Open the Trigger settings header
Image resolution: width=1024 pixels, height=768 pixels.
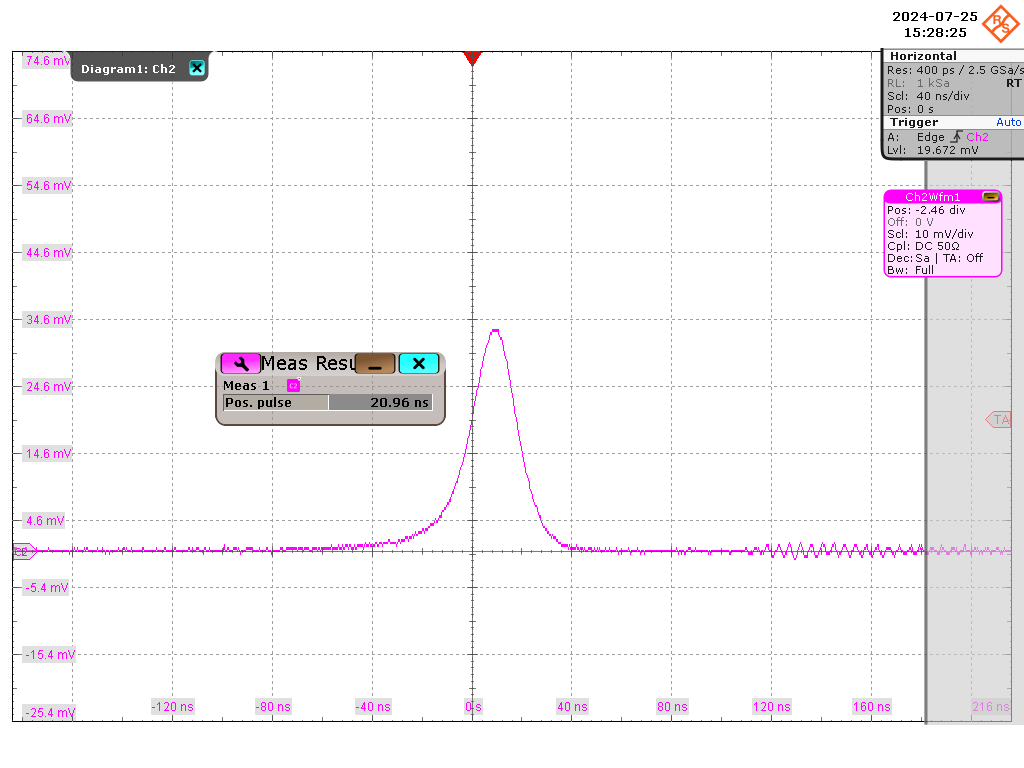pyautogui.click(x=914, y=122)
